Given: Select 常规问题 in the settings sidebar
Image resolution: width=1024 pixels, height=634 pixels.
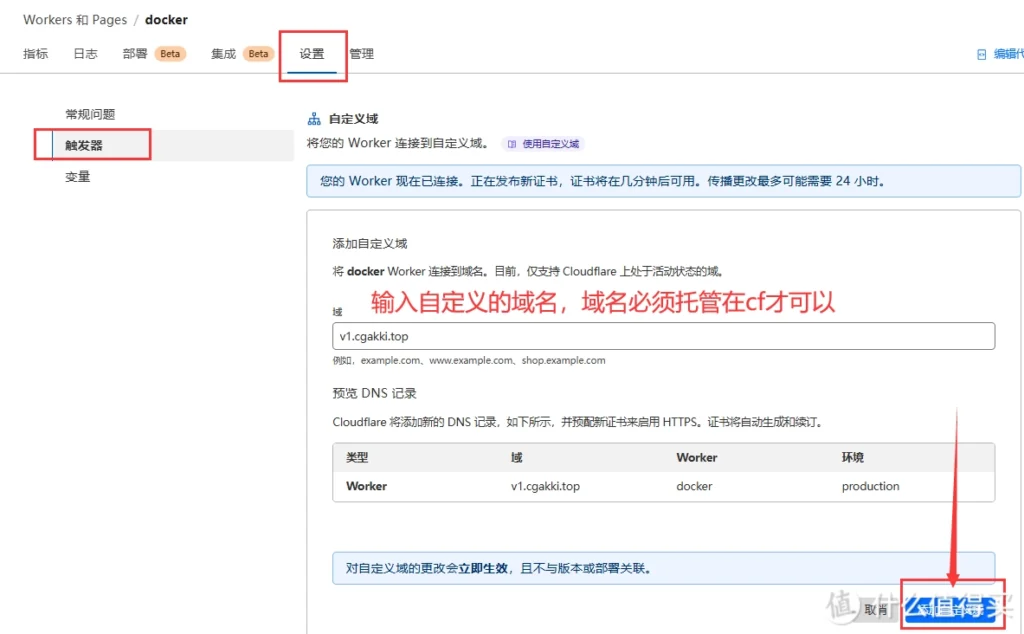Looking at the screenshot, I should (90, 114).
